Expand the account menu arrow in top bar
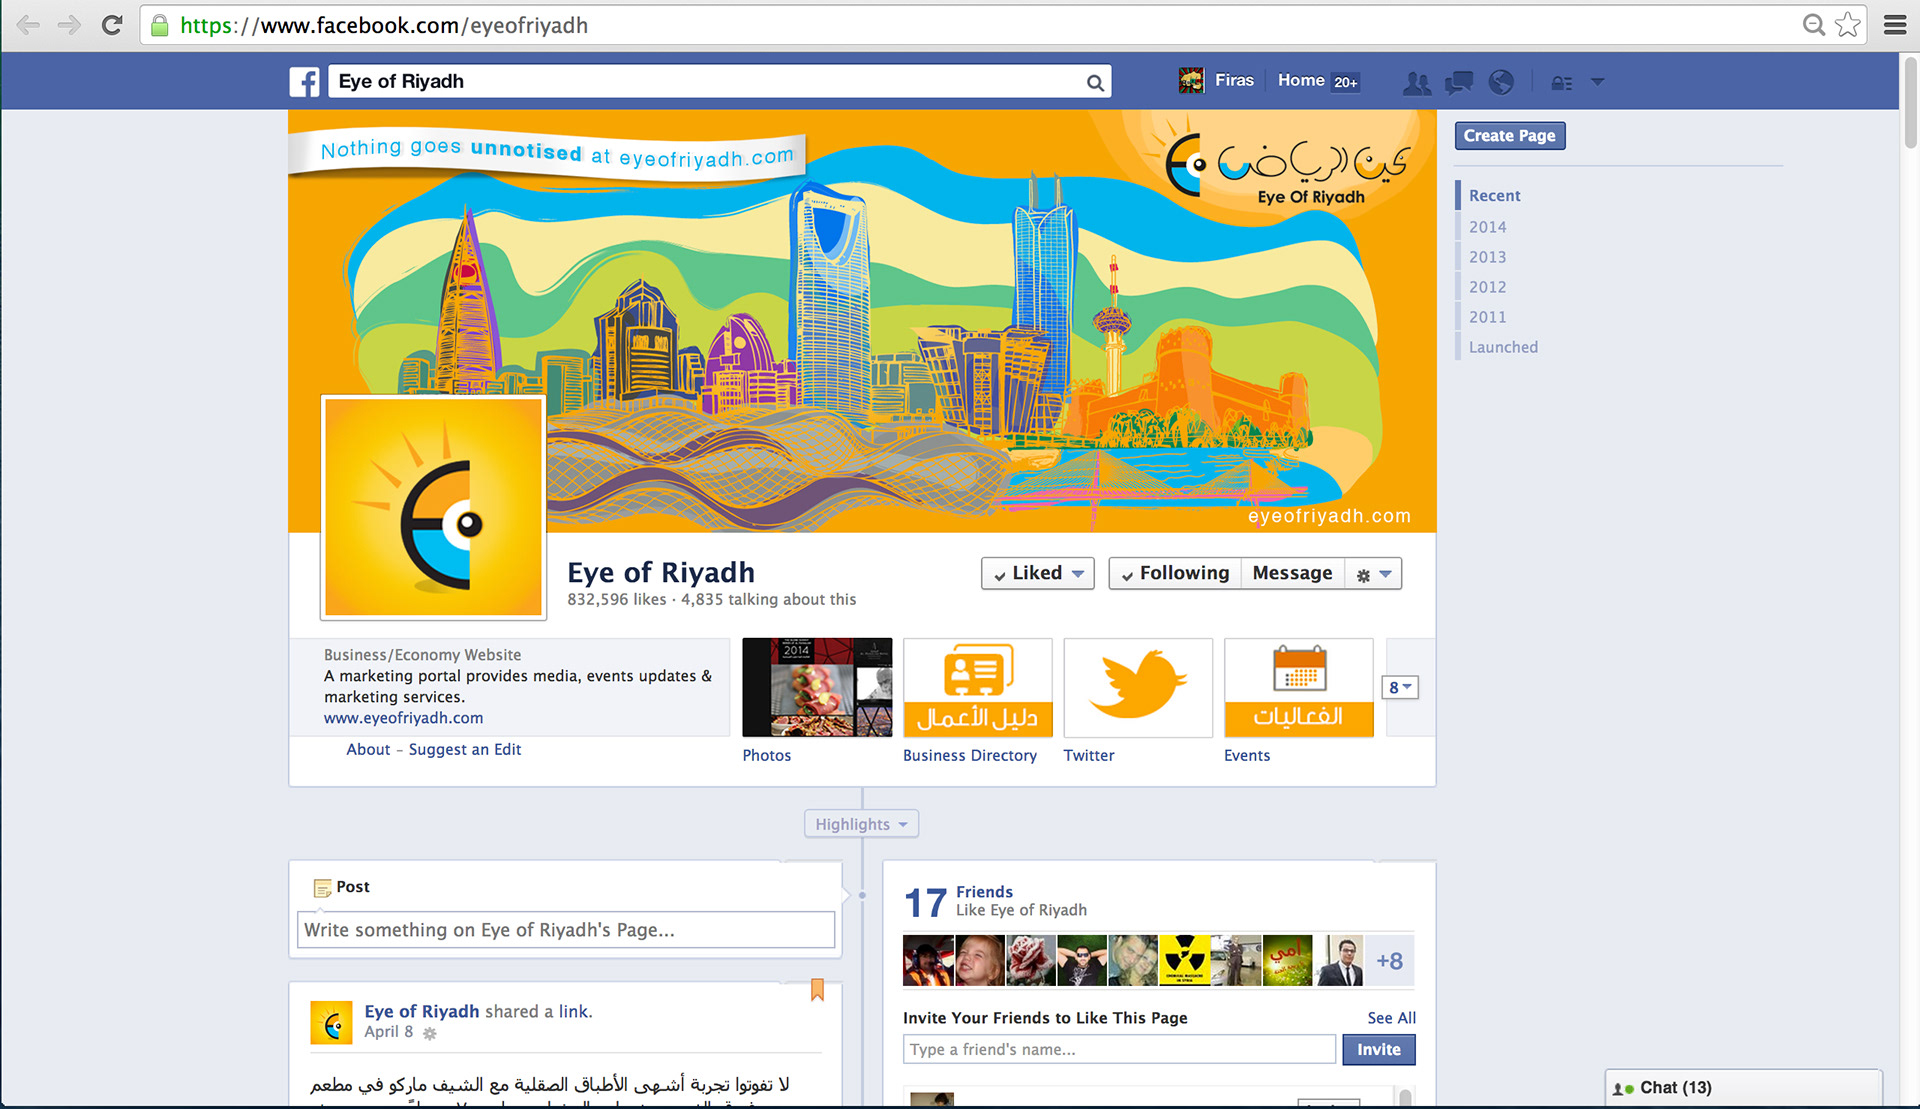The image size is (1920, 1109). pyautogui.click(x=1597, y=82)
